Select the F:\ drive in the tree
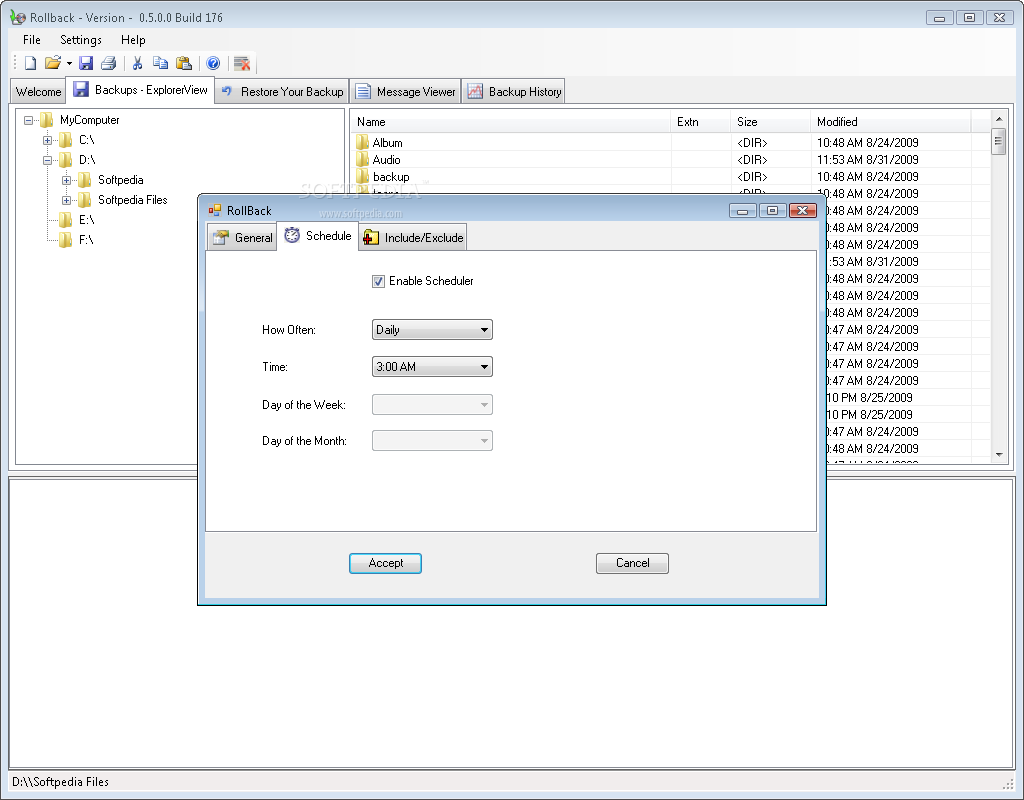 coord(86,240)
